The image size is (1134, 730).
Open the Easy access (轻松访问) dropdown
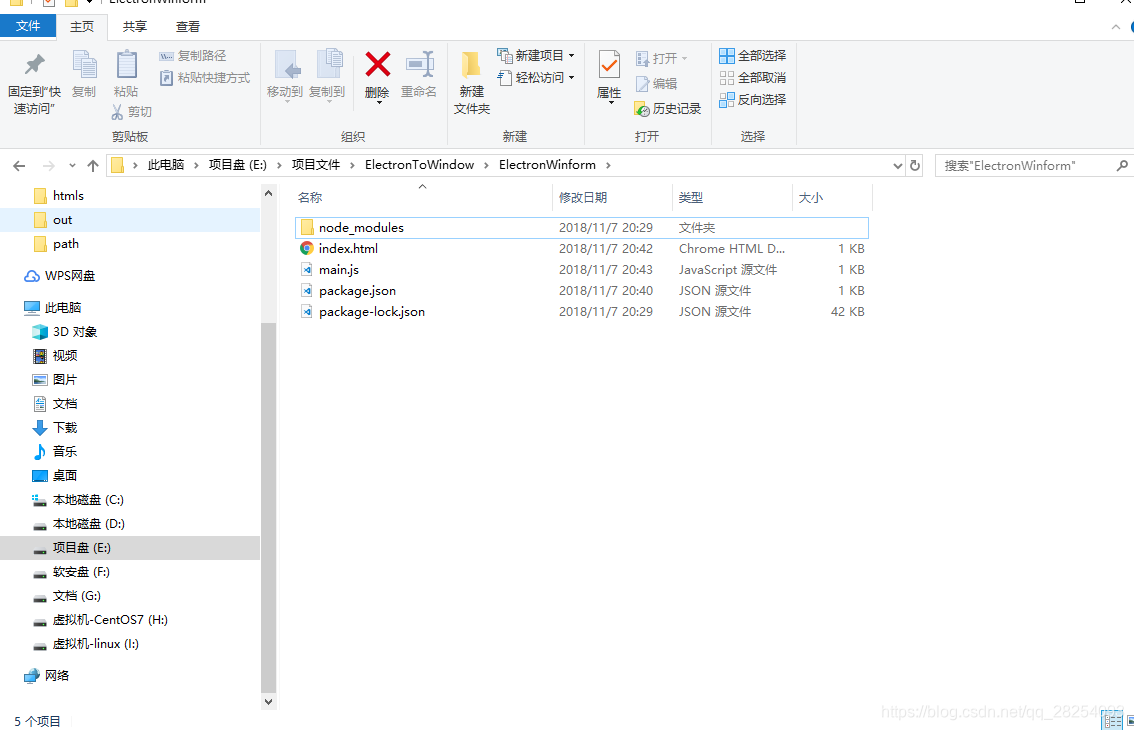[536, 77]
